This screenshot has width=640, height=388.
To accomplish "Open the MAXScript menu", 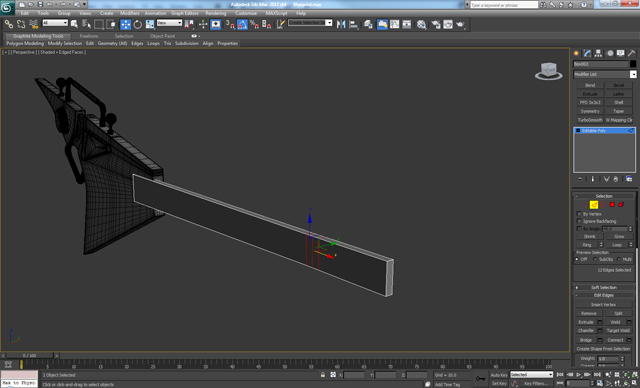I will [x=276, y=13].
